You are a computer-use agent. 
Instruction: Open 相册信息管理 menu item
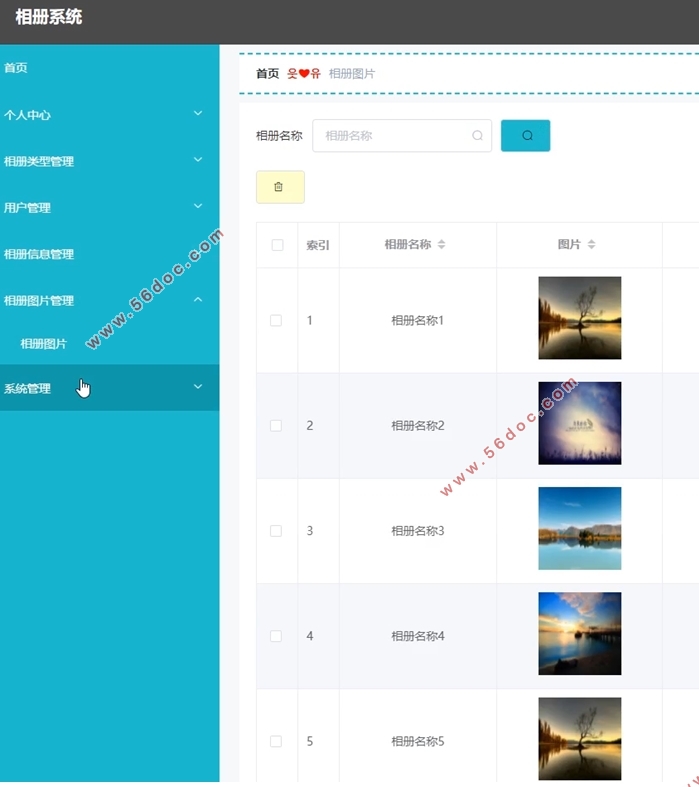(x=109, y=254)
